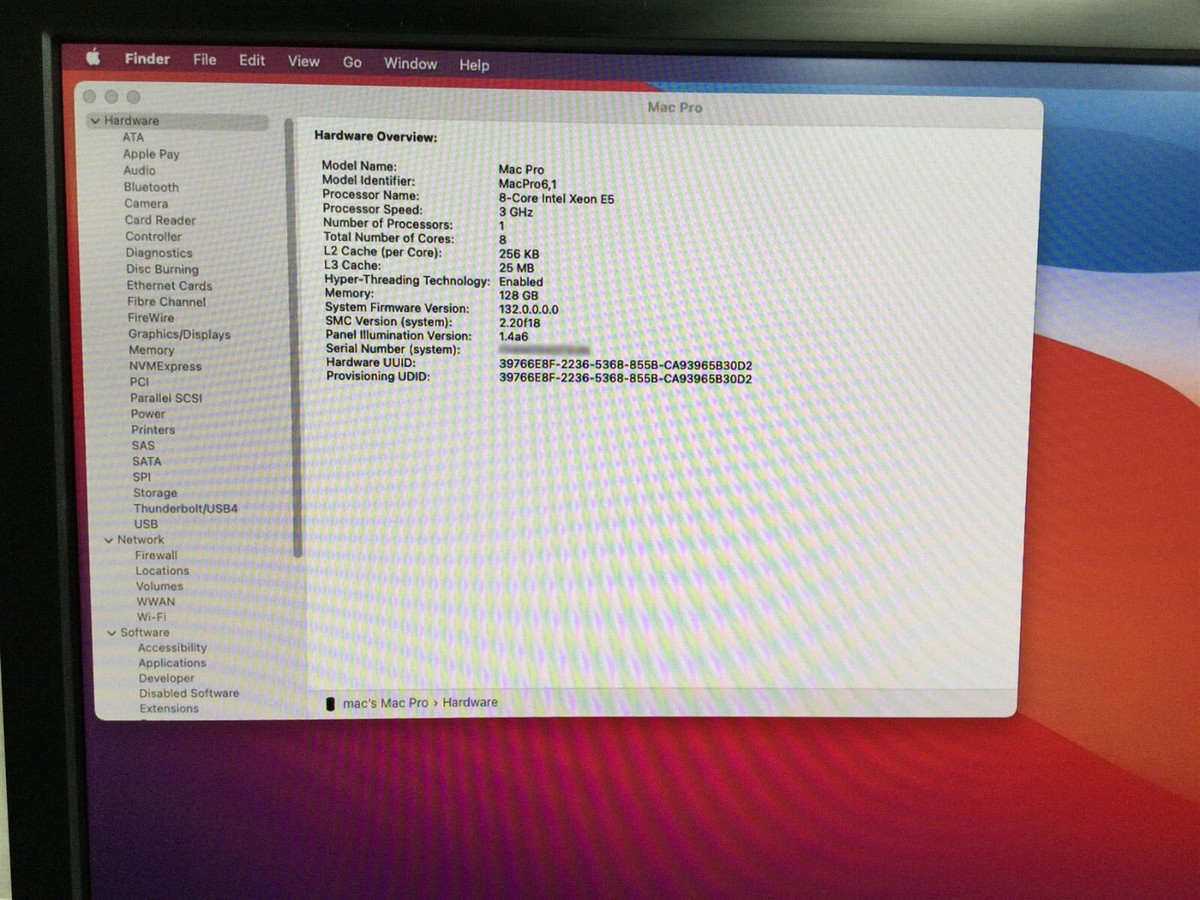The width and height of the screenshot is (1200, 900).
Task: Open the Apple menu
Action: [93, 57]
